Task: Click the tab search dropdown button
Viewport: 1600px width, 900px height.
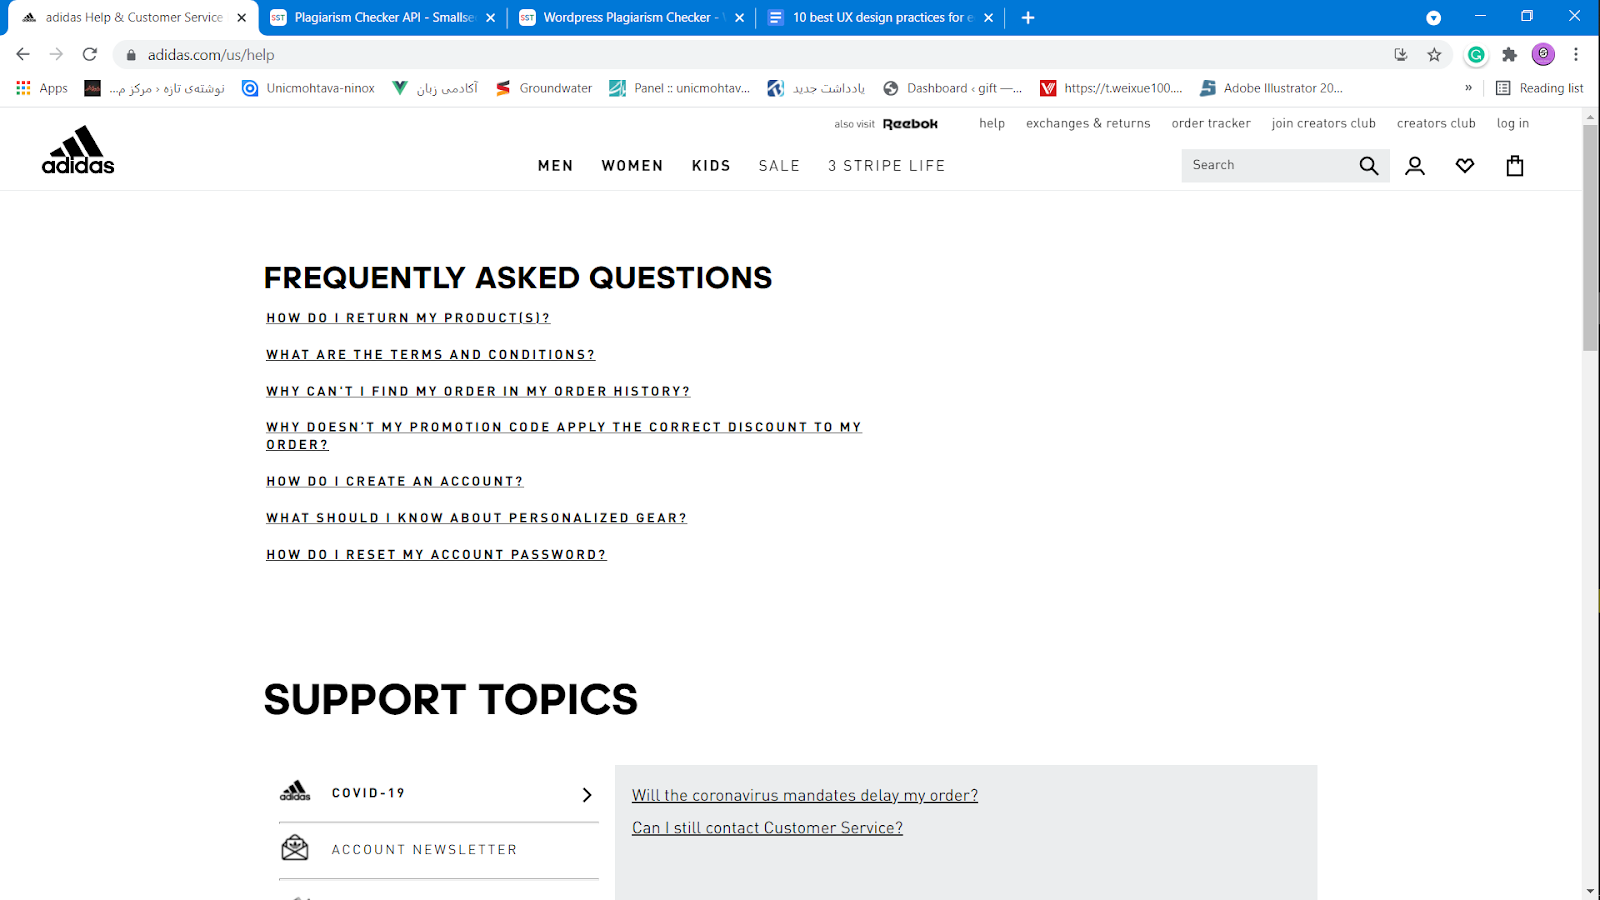Action: click(1433, 18)
